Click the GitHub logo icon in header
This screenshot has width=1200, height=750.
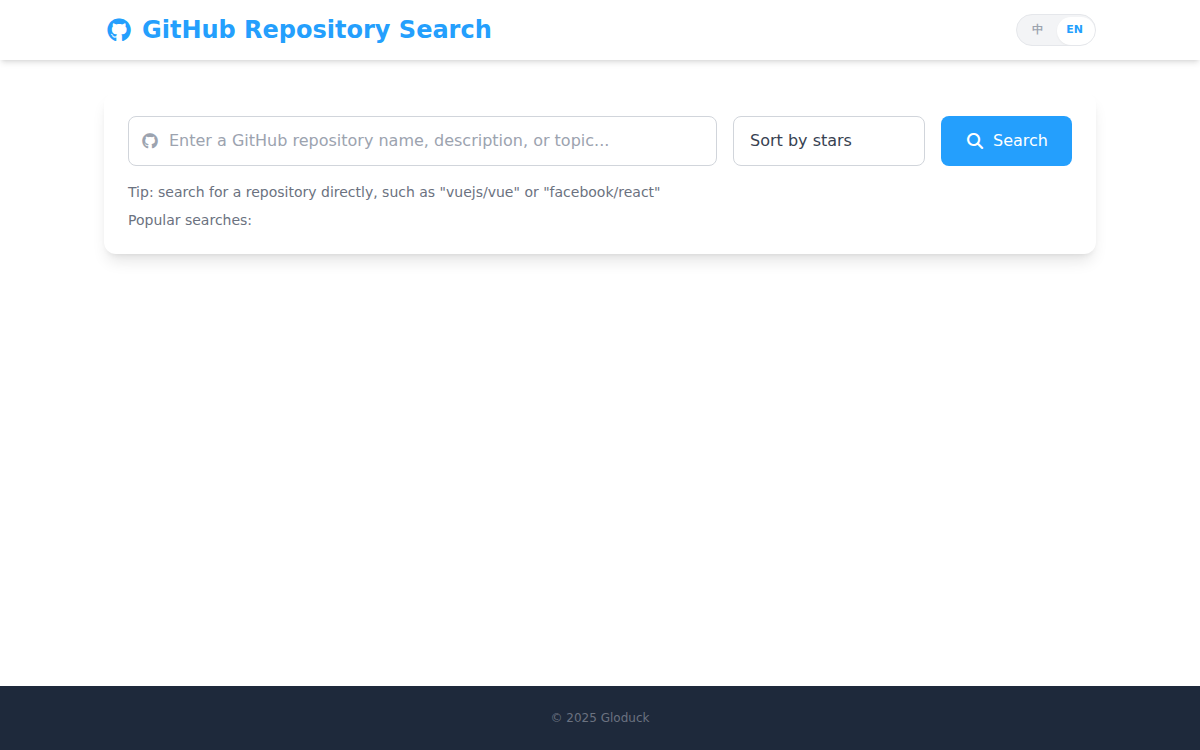[x=119, y=30]
